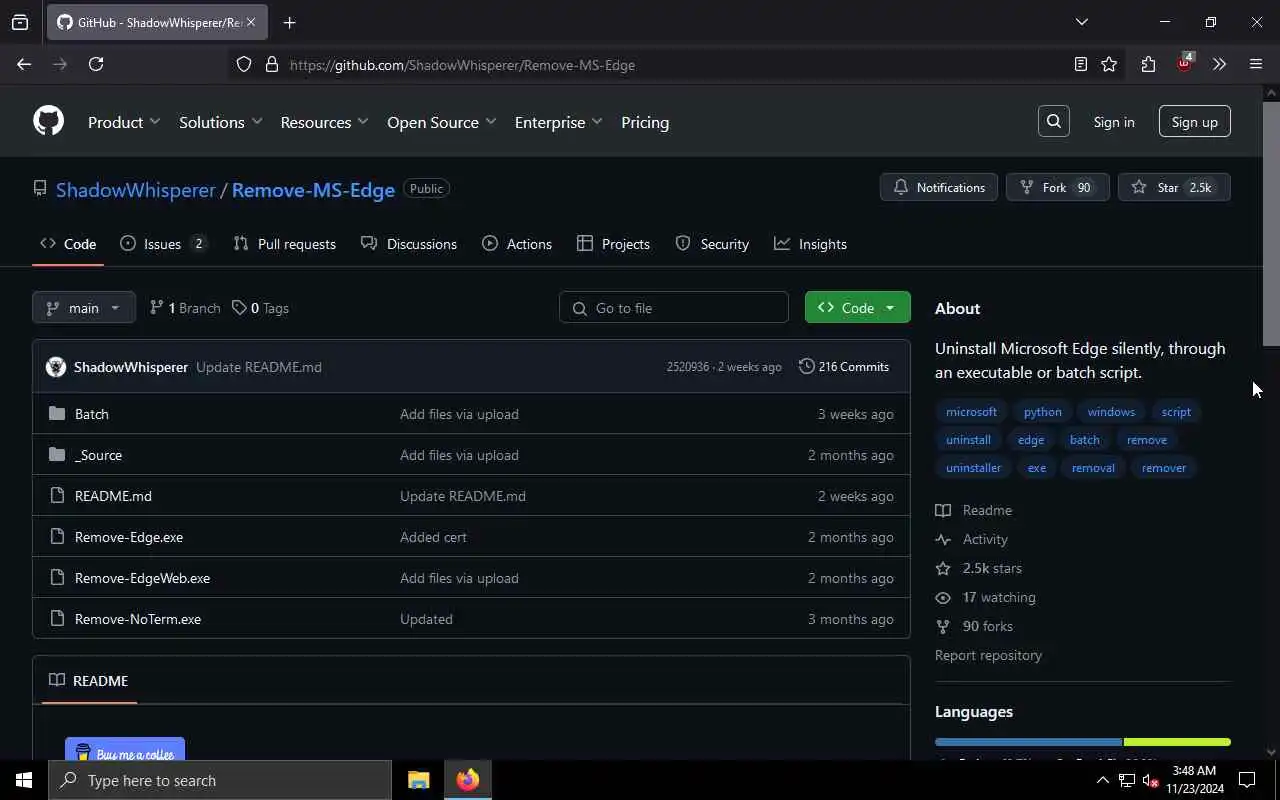Click the Sign up button

coord(1194,122)
